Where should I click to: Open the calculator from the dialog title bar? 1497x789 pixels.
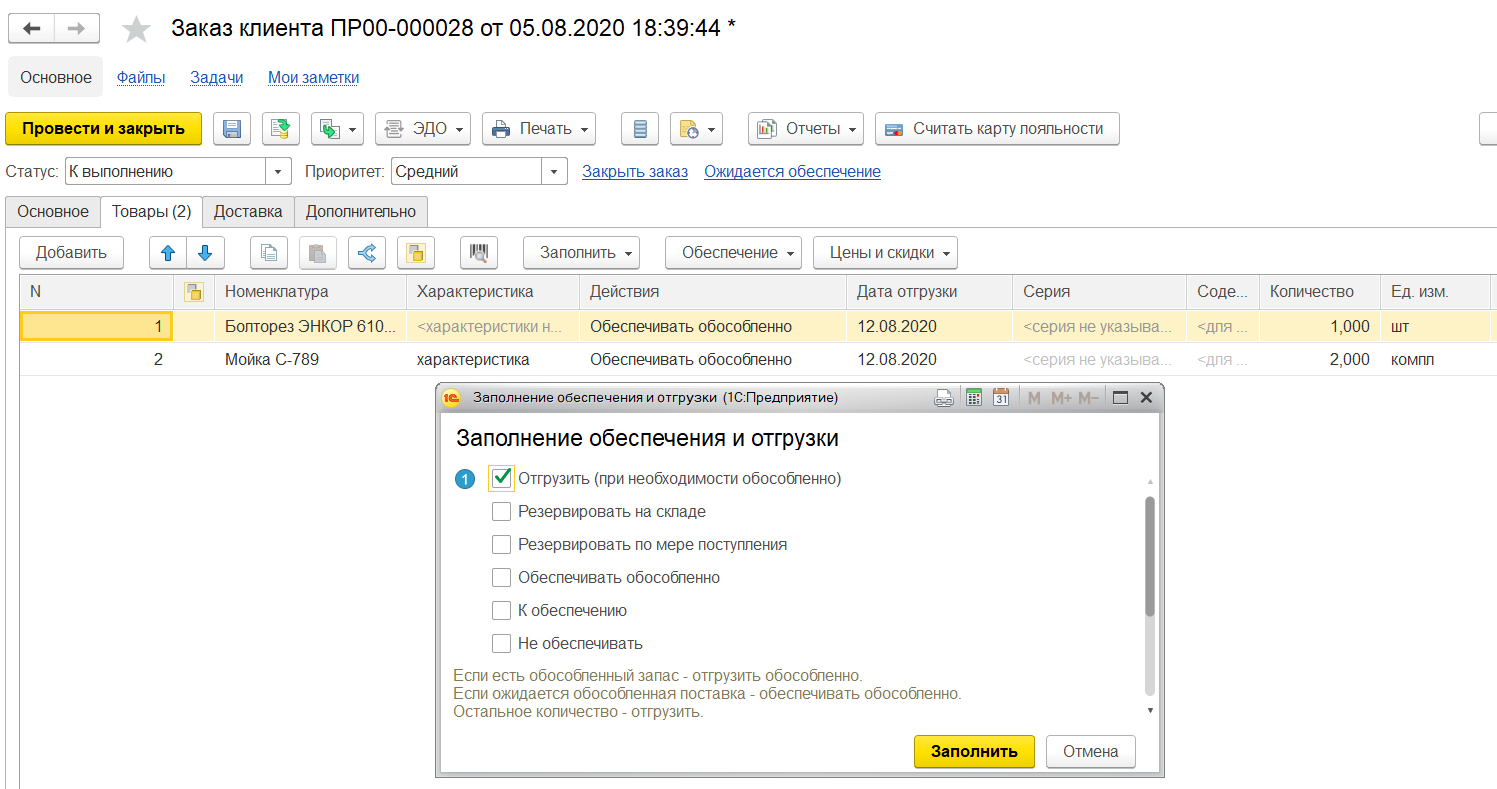973,398
